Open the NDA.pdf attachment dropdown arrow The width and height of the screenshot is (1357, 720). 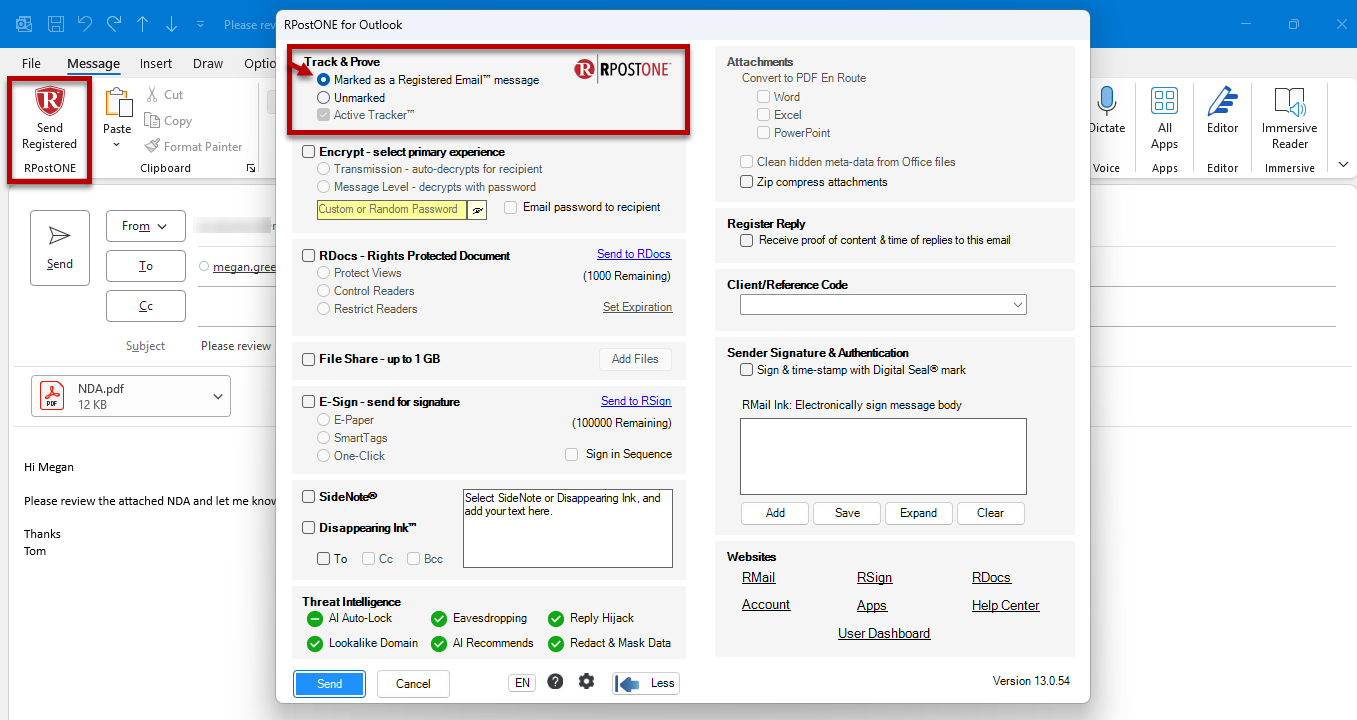[219, 397]
